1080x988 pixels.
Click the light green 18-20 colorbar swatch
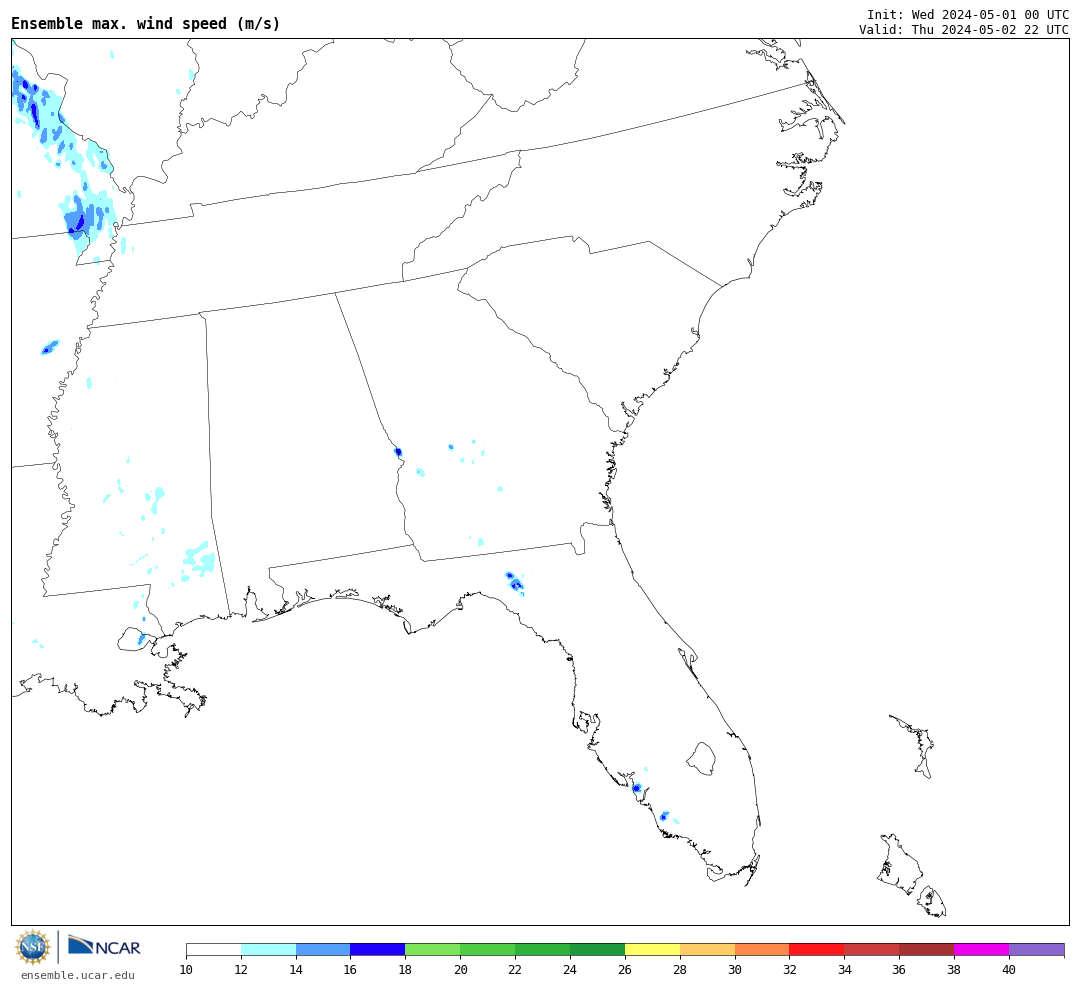[x=433, y=949]
